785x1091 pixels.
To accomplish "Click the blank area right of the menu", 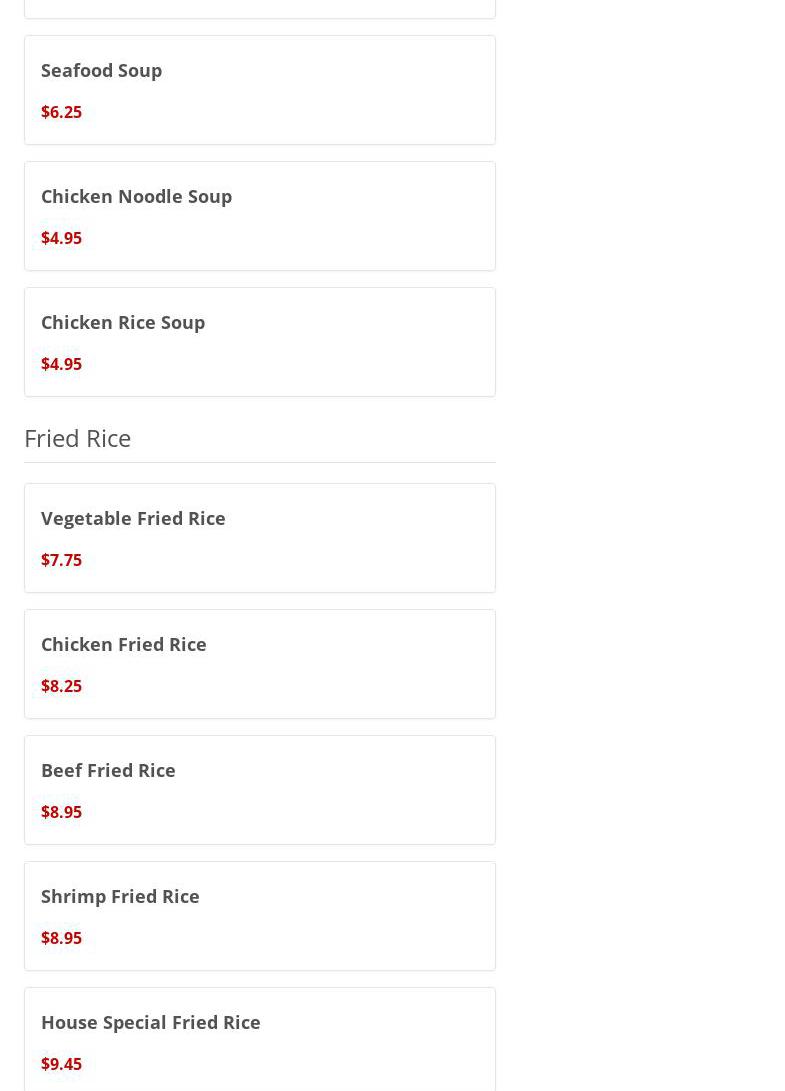I will pyautogui.click(x=640, y=500).
